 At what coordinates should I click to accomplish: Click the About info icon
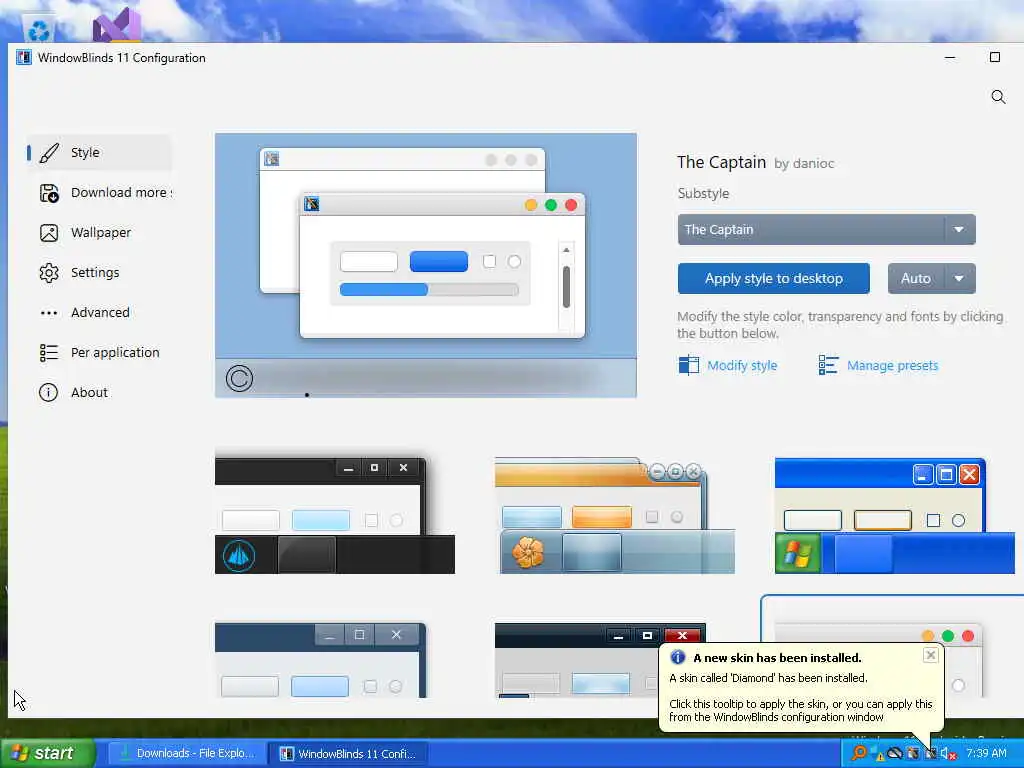point(48,392)
